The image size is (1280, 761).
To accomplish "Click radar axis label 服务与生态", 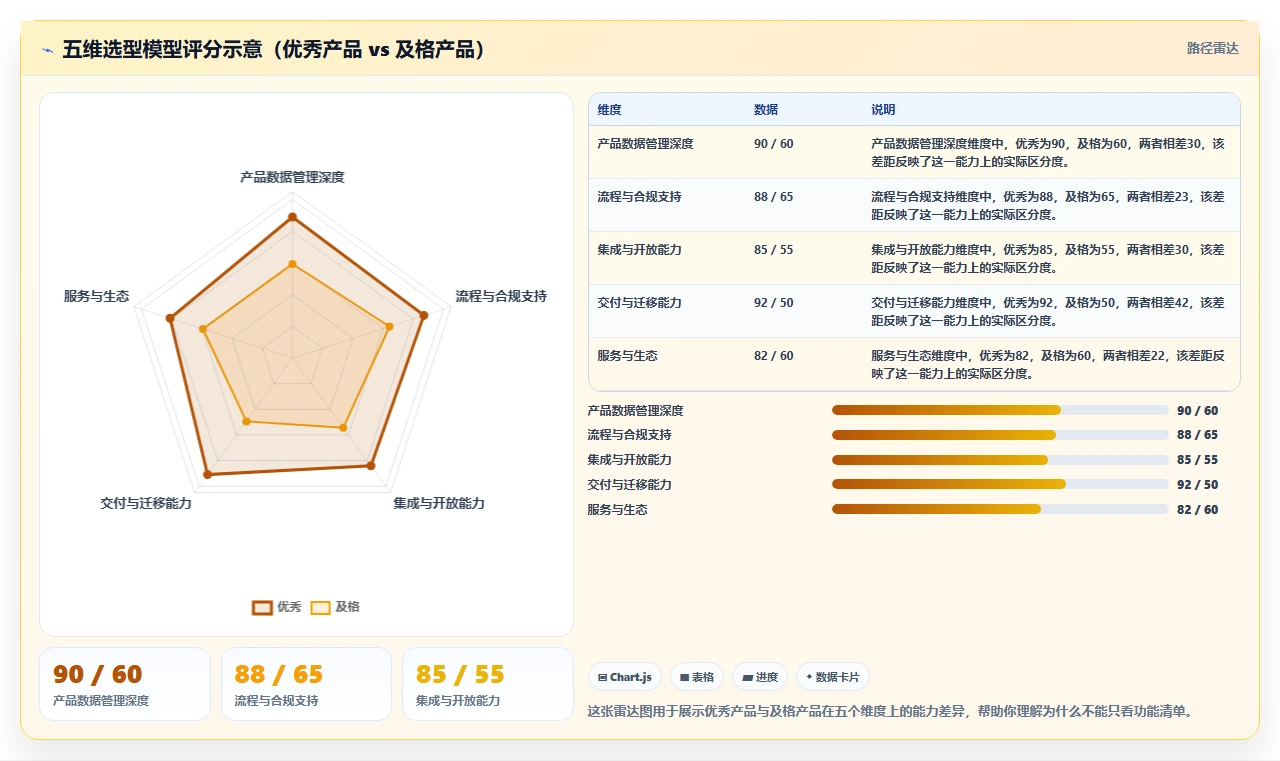I will coord(96,296).
